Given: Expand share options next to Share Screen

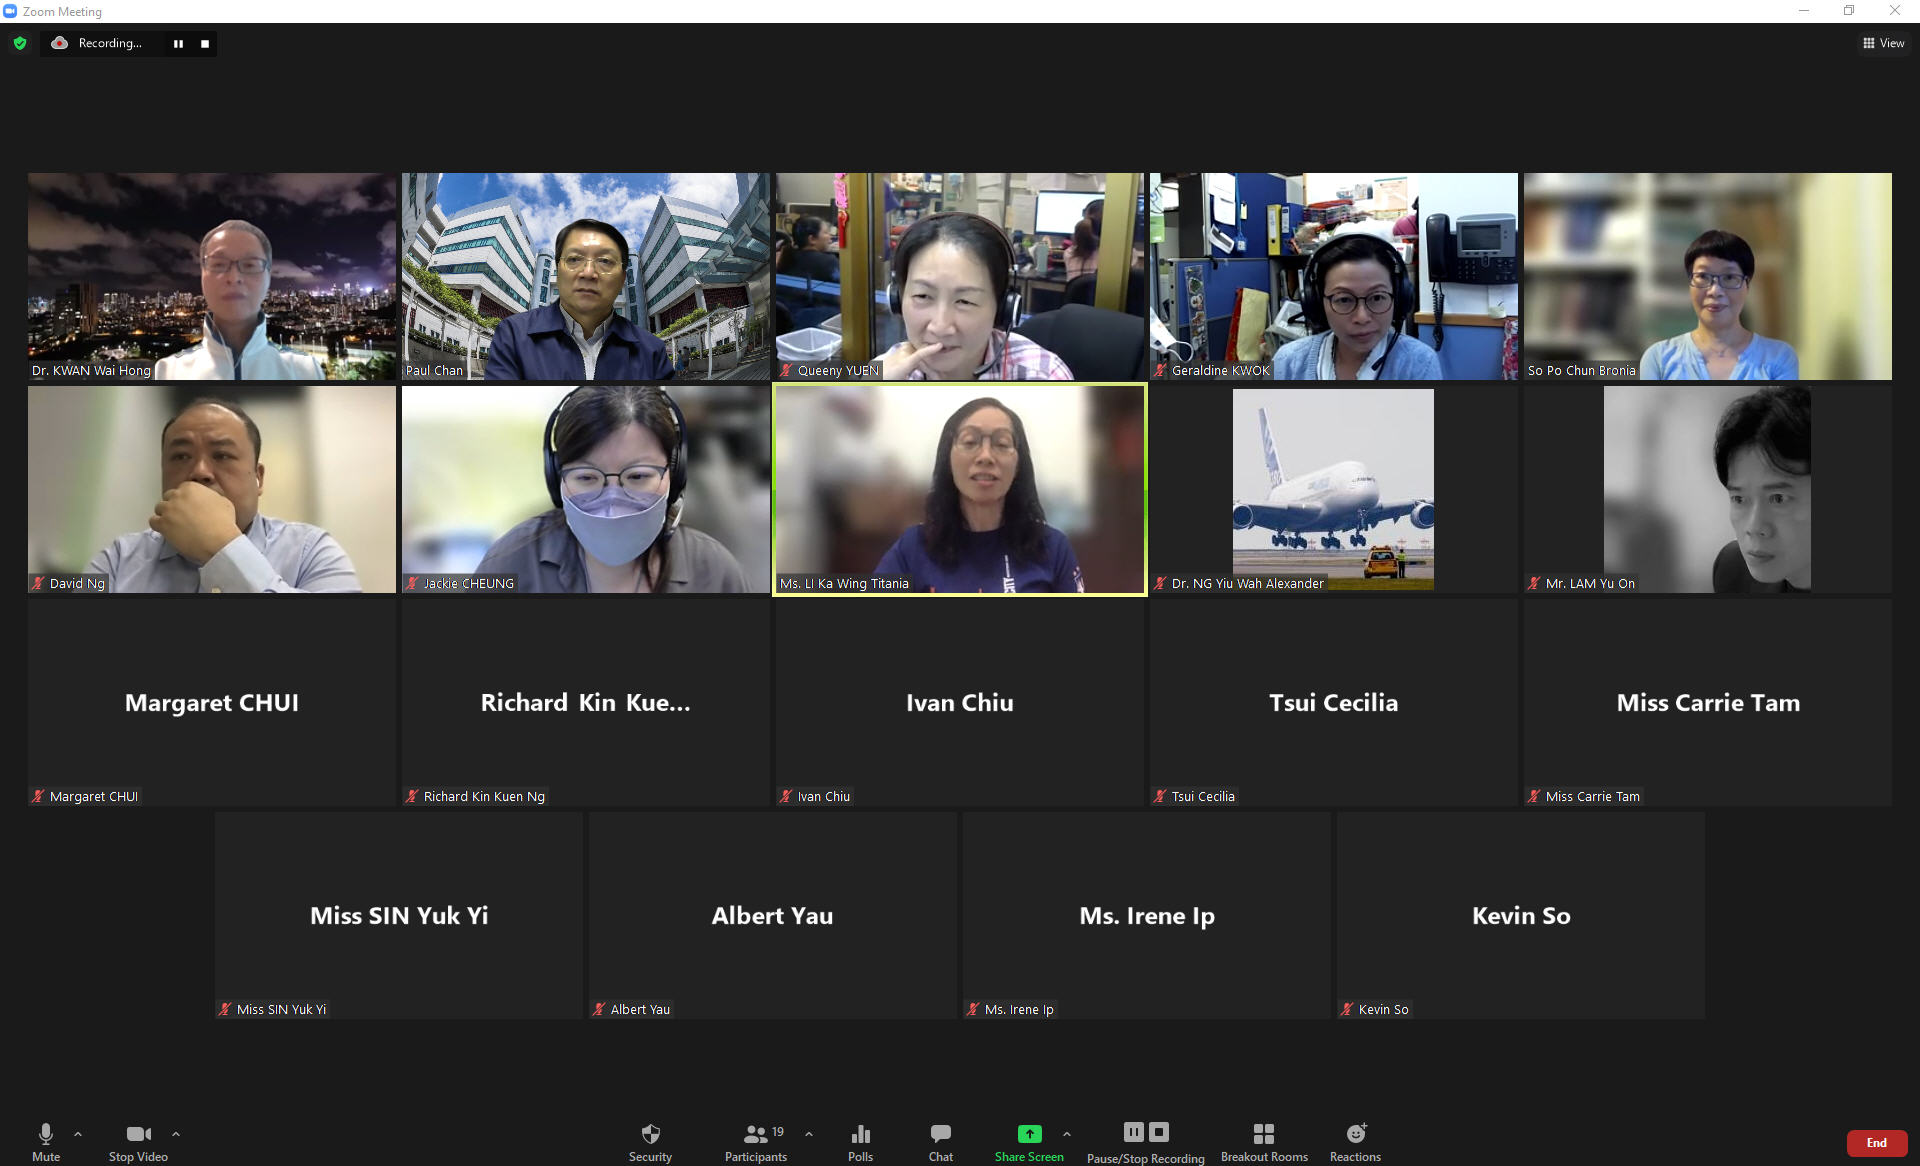Looking at the screenshot, I should tap(1067, 1134).
